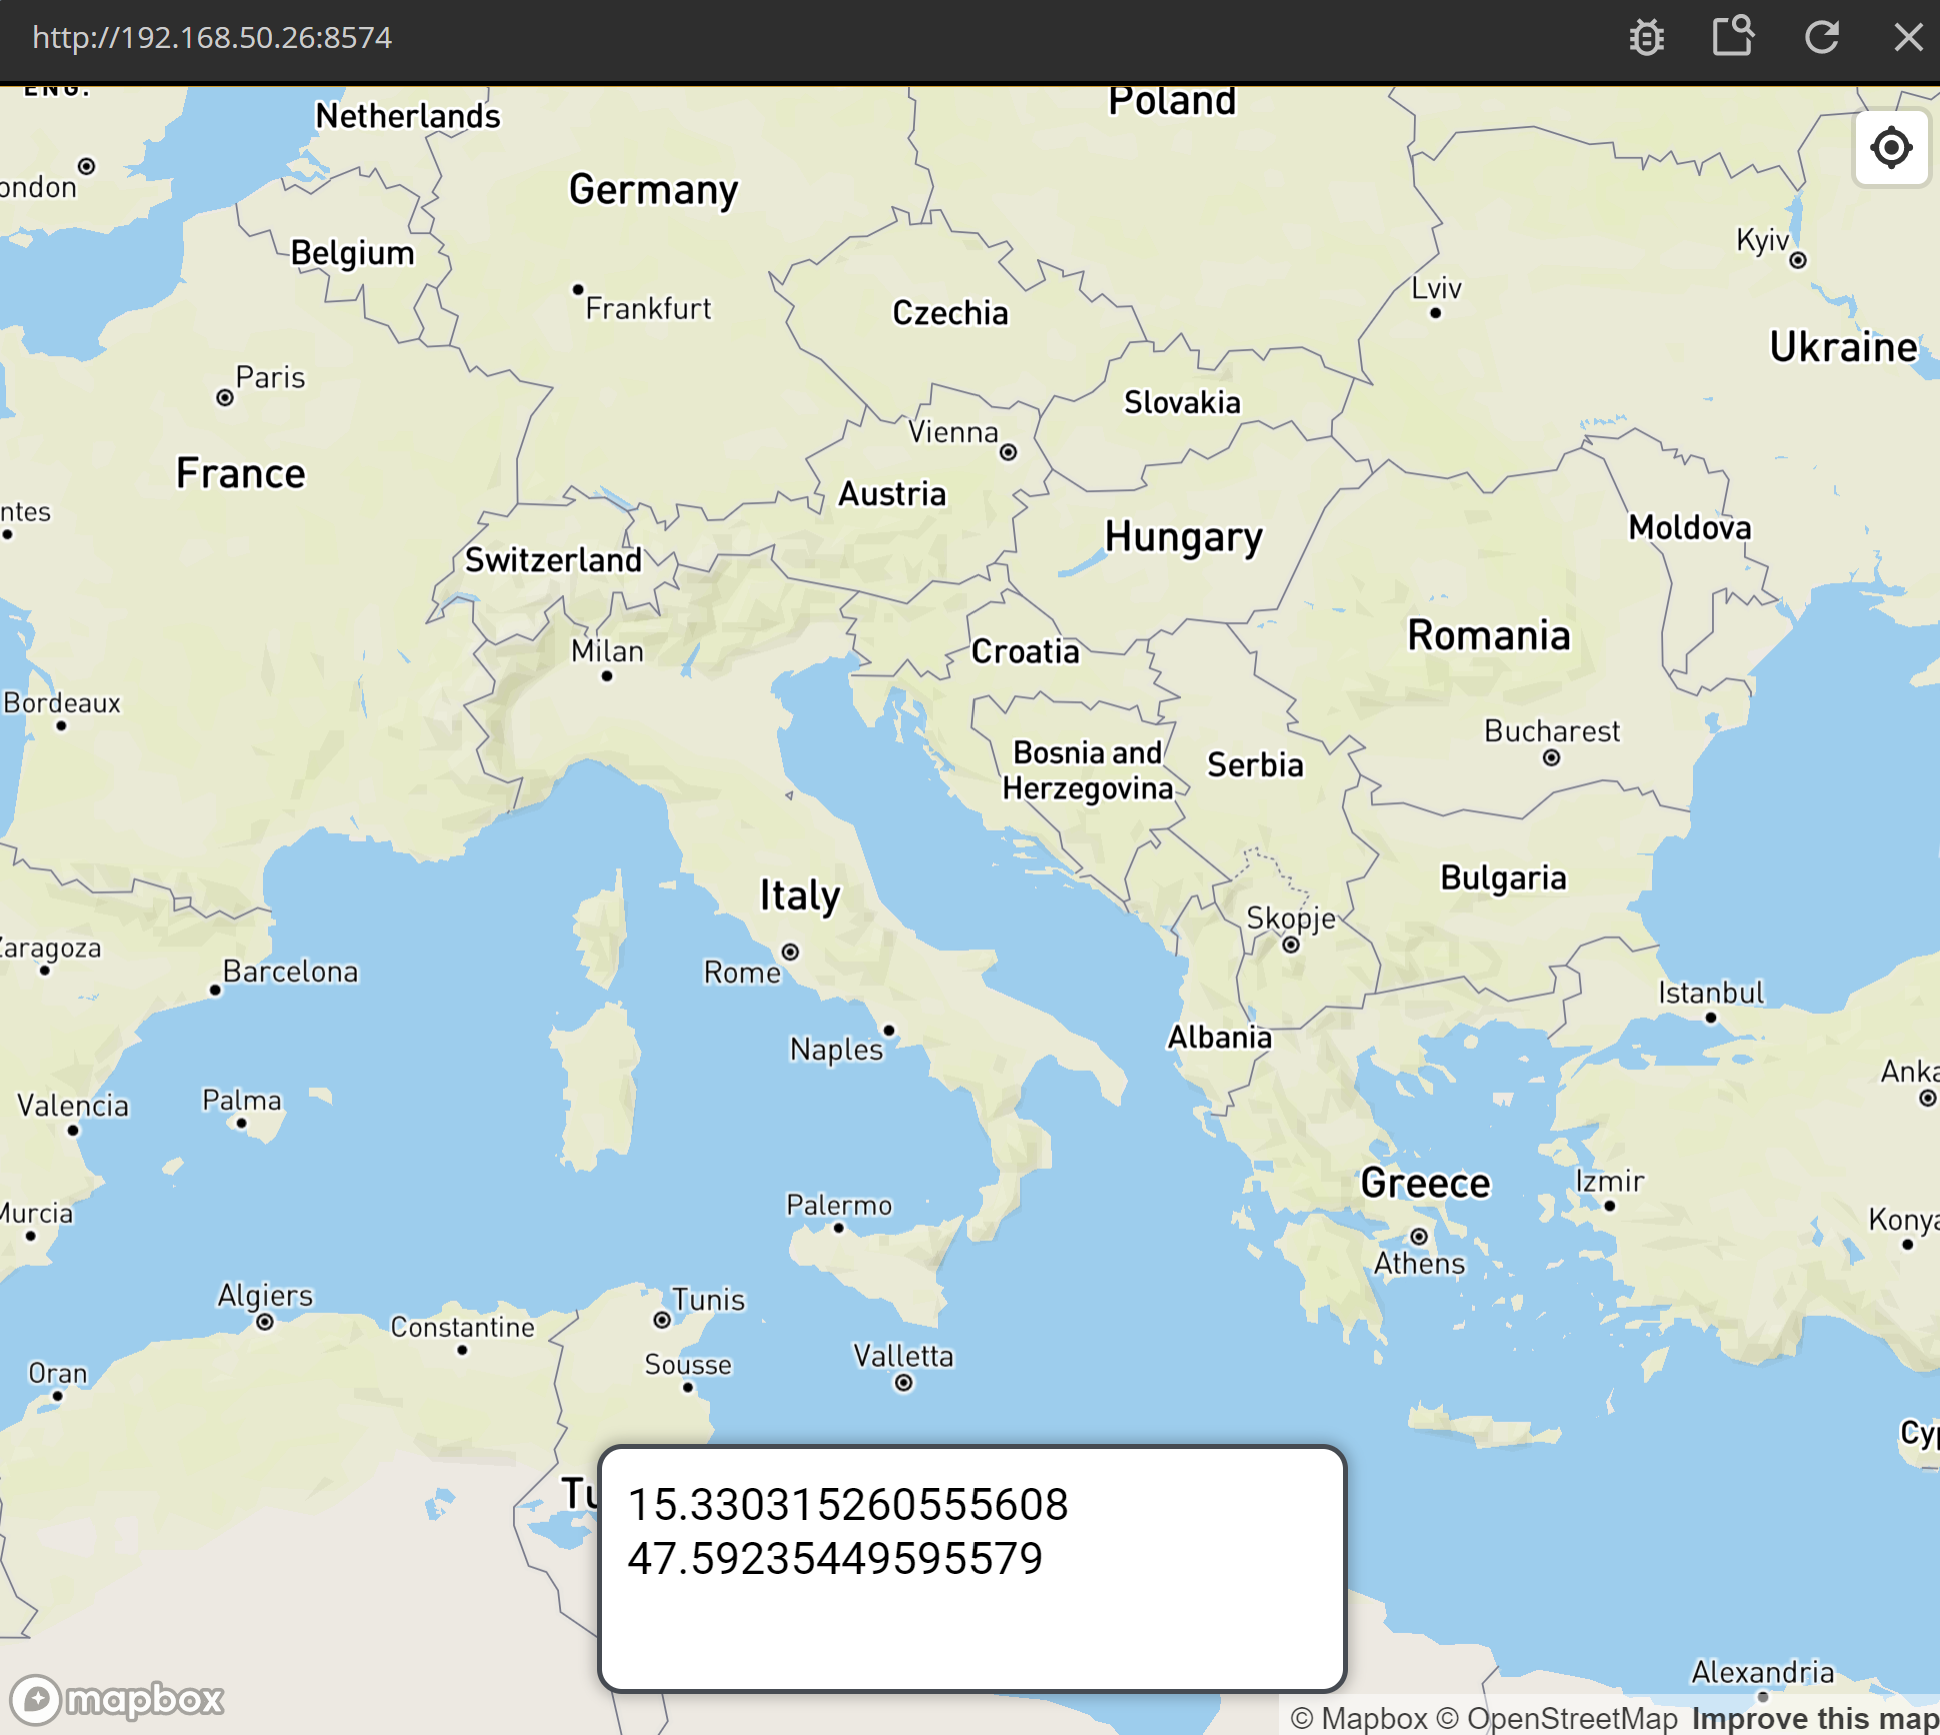This screenshot has width=1940, height=1735.
Task: Click the Romania country label
Action: 1488,636
